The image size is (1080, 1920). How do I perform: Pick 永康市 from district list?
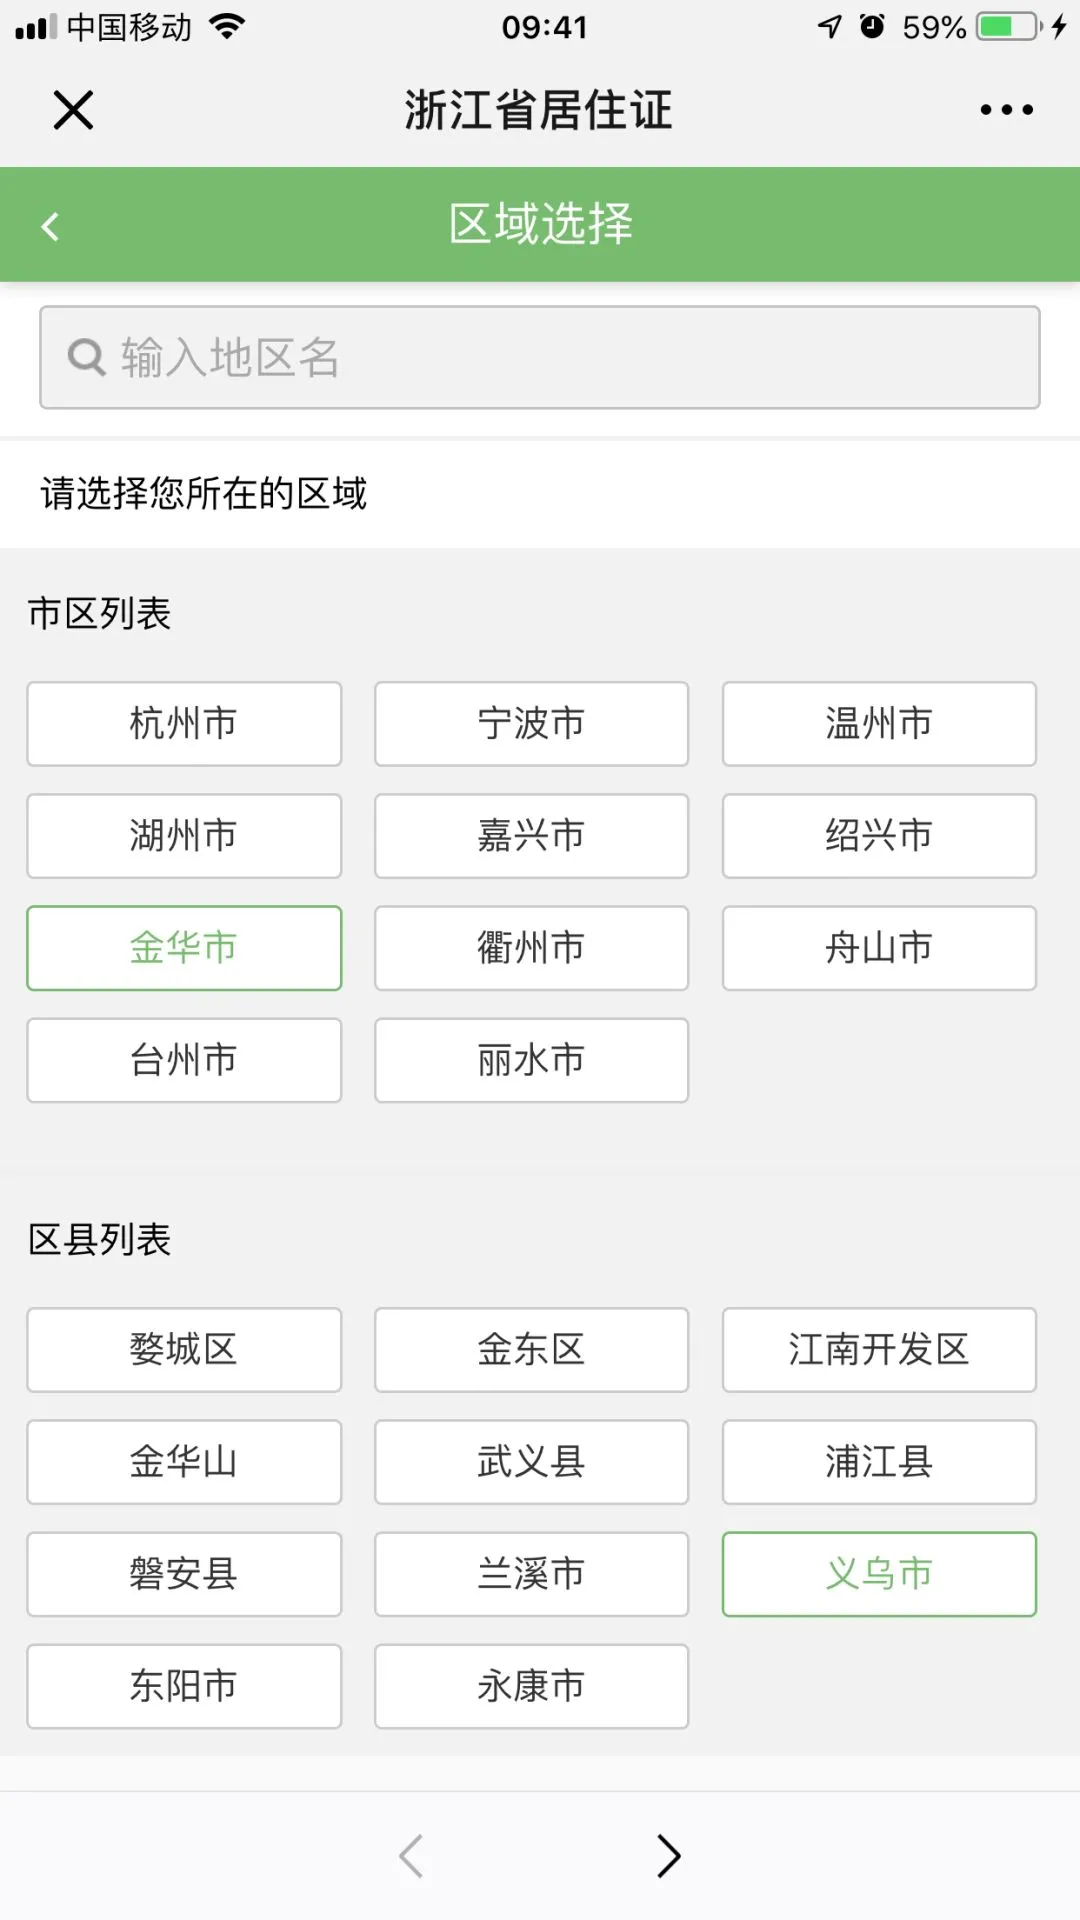pyautogui.click(x=532, y=1686)
